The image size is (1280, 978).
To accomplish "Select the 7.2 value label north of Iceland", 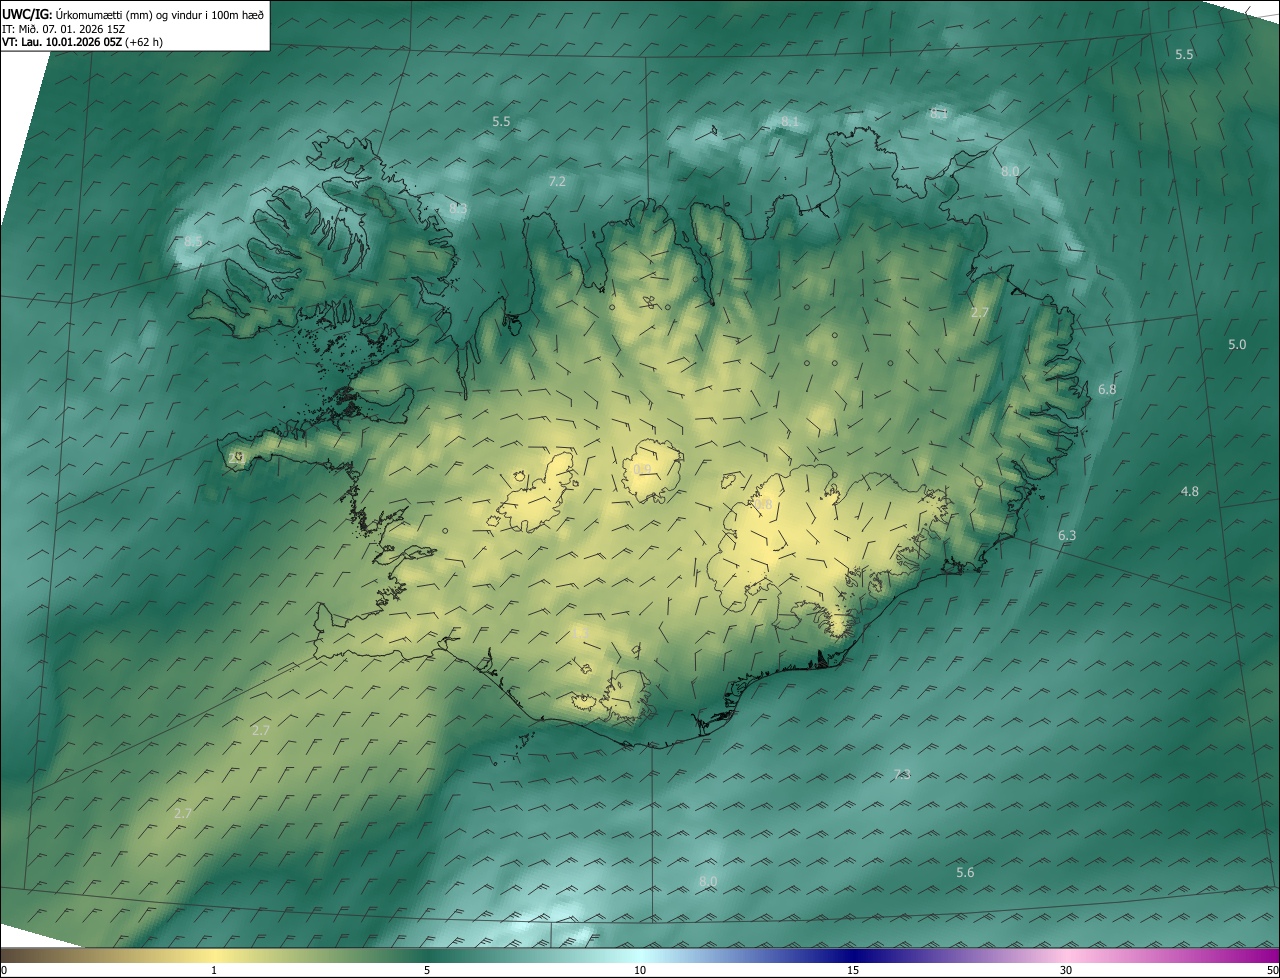I will click(557, 181).
